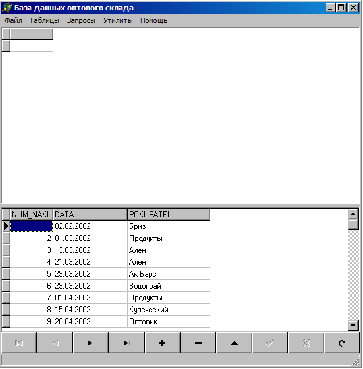Image resolution: width=363 pixels, height=369 pixels.
Task: Click the current-row indicator with black arrow
Action: pyautogui.click(x=6, y=226)
